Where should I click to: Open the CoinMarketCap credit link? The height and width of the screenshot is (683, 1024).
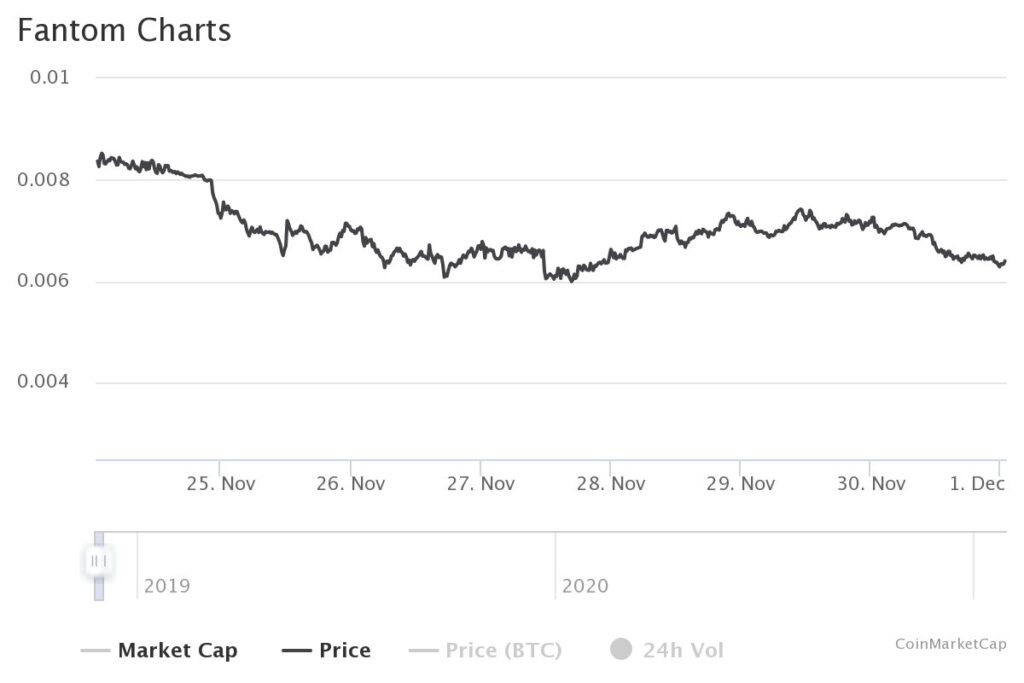(950, 644)
